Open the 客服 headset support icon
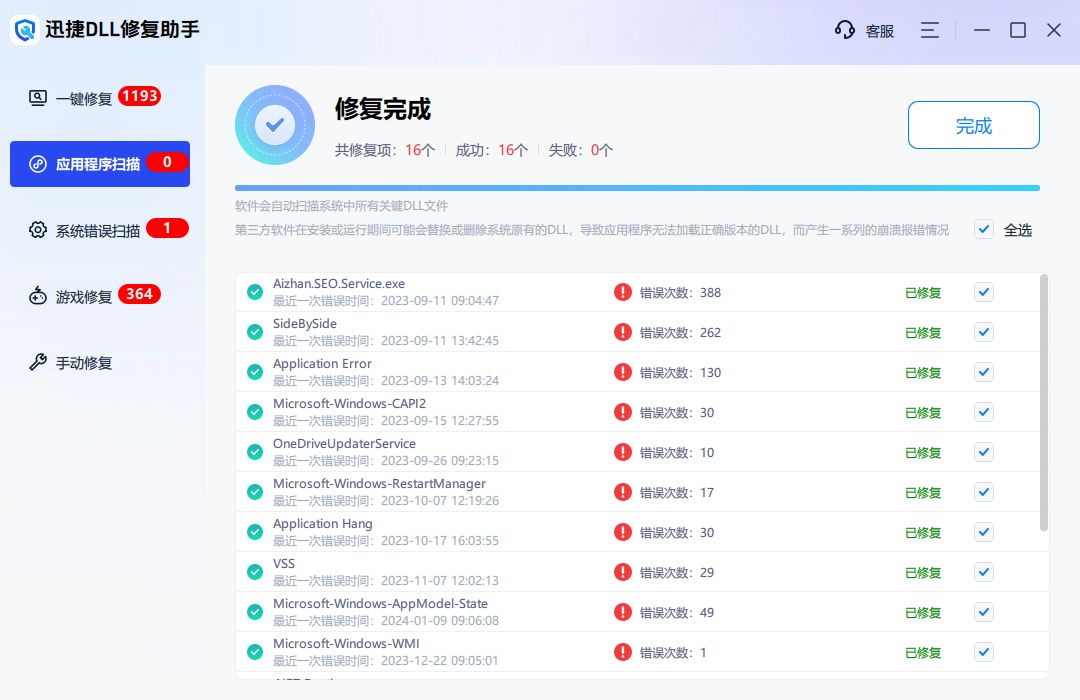The image size is (1080, 700). (x=844, y=30)
